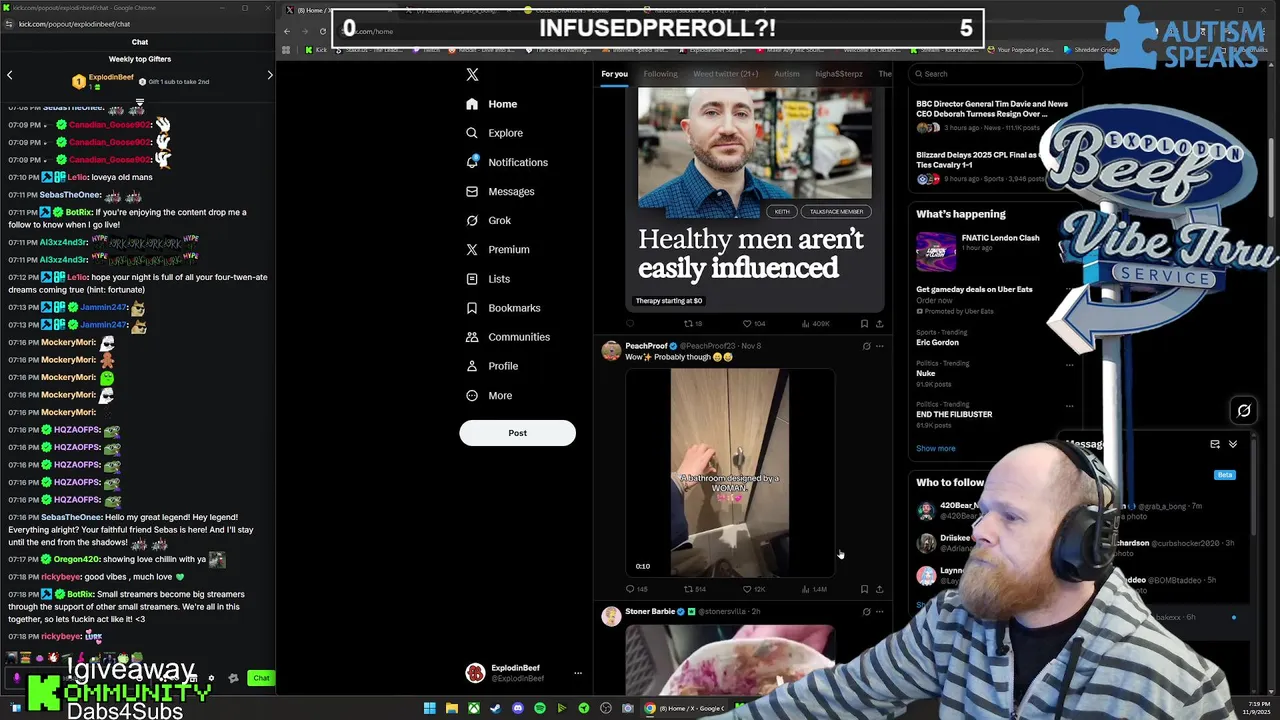Screen dimensions: 1280x720
Task: Open ExplodinBeef account menu dots
Action: click(577, 673)
